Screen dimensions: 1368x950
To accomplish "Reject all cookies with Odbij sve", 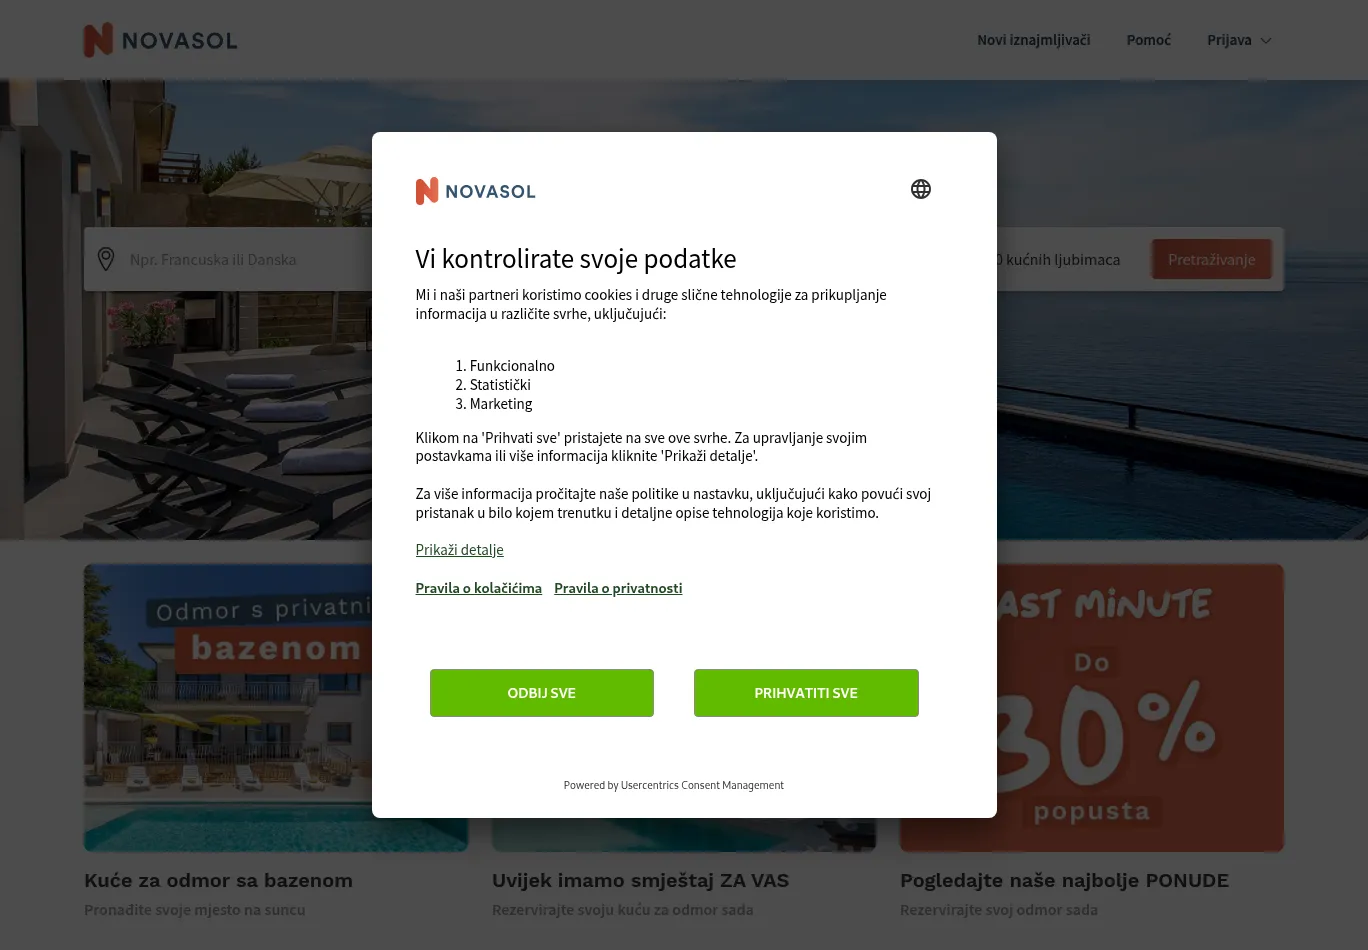I will 542,693.
